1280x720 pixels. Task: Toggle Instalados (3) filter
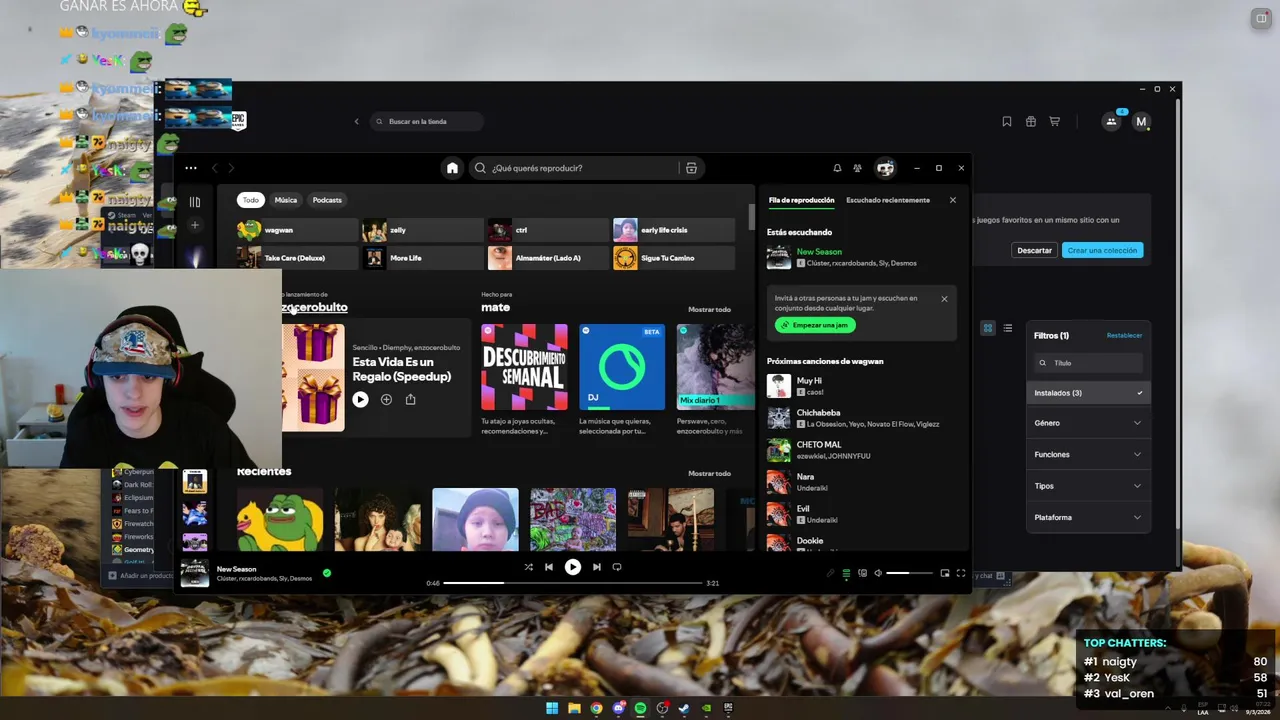pyautogui.click(x=1089, y=393)
